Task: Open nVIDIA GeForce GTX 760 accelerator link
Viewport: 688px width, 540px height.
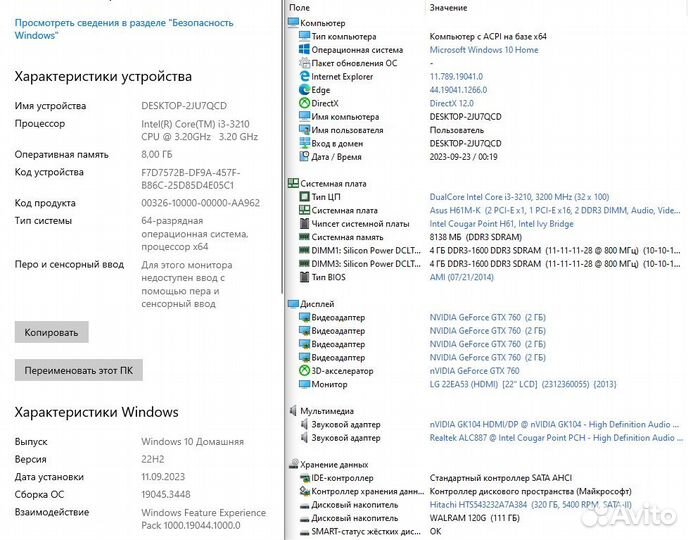Action: coord(474,371)
